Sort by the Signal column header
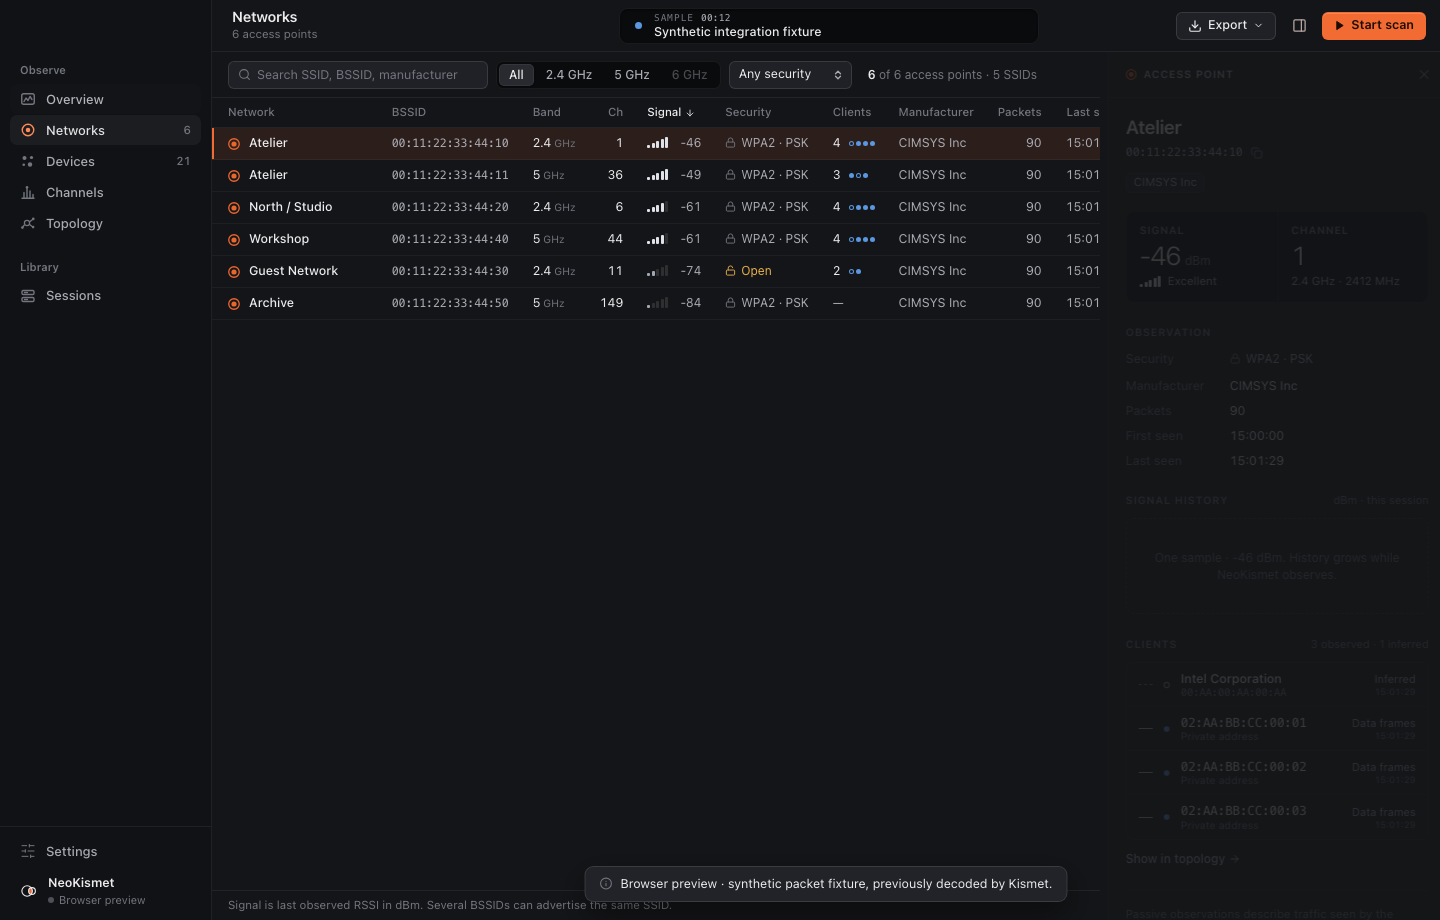Screen dimensions: 1440x920 670,112
